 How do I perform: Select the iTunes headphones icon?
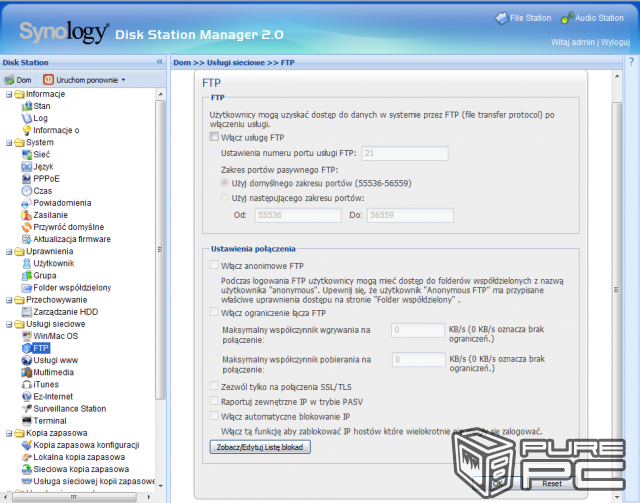pyautogui.click(x=27, y=385)
